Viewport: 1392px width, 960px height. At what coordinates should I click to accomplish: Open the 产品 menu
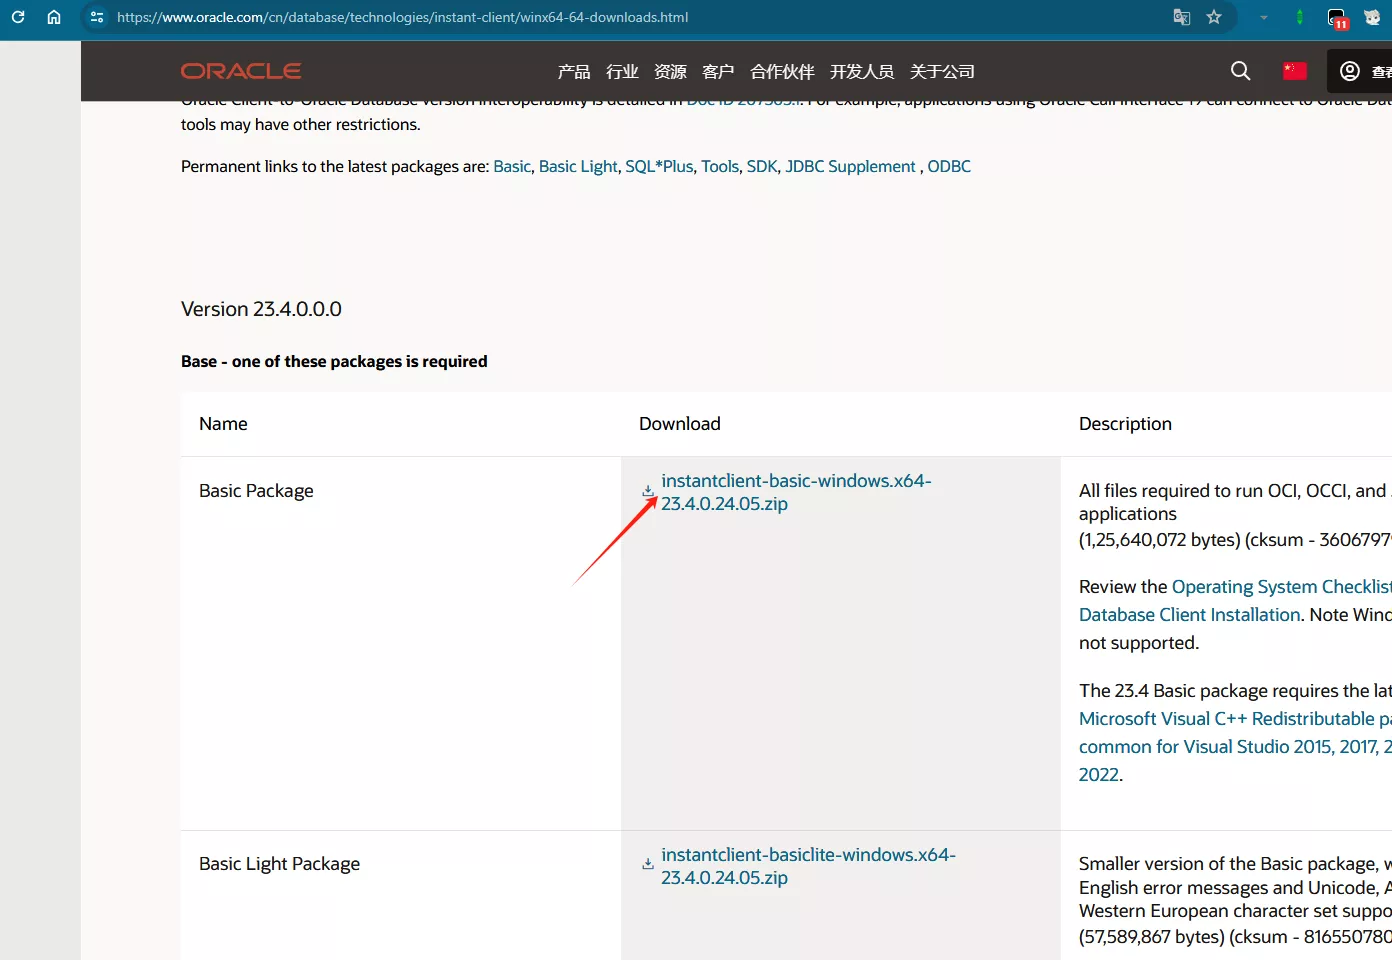point(574,72)
